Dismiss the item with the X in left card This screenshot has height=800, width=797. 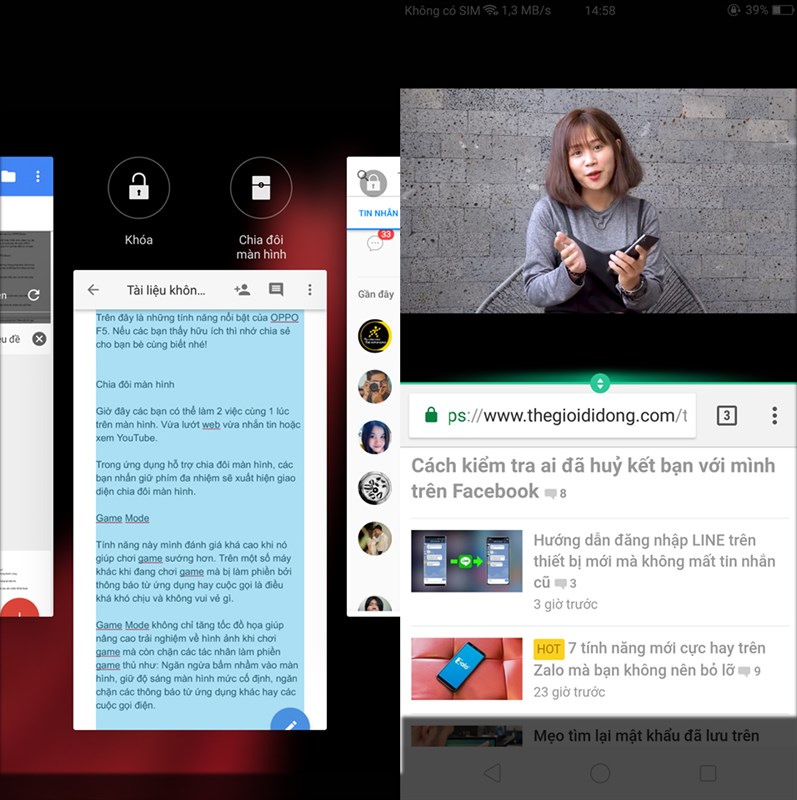point(39,339)
